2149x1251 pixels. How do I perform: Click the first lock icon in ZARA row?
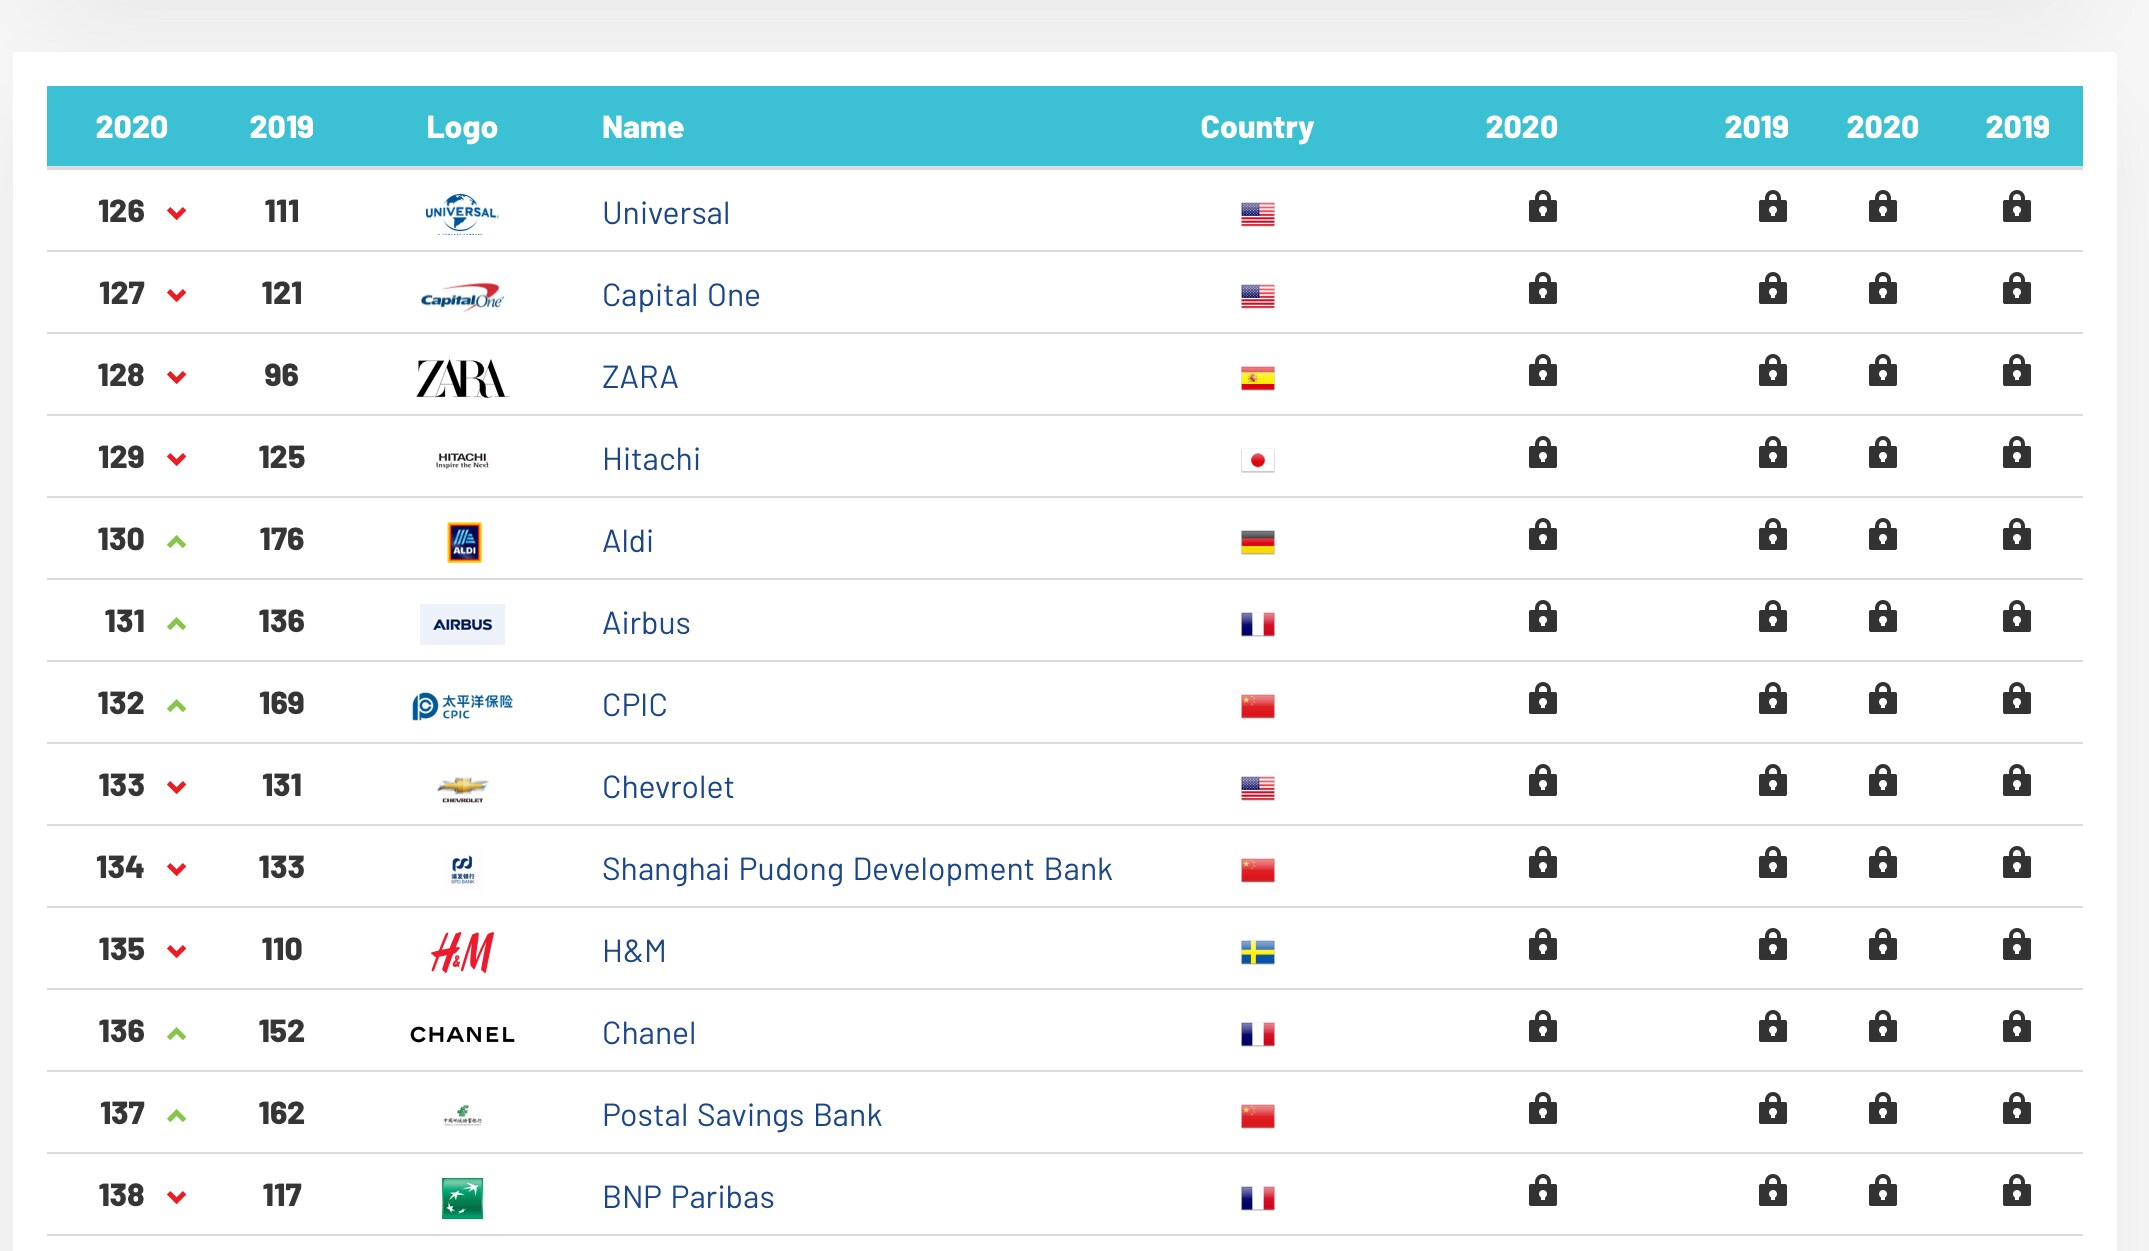click(x=1543, y=370)
